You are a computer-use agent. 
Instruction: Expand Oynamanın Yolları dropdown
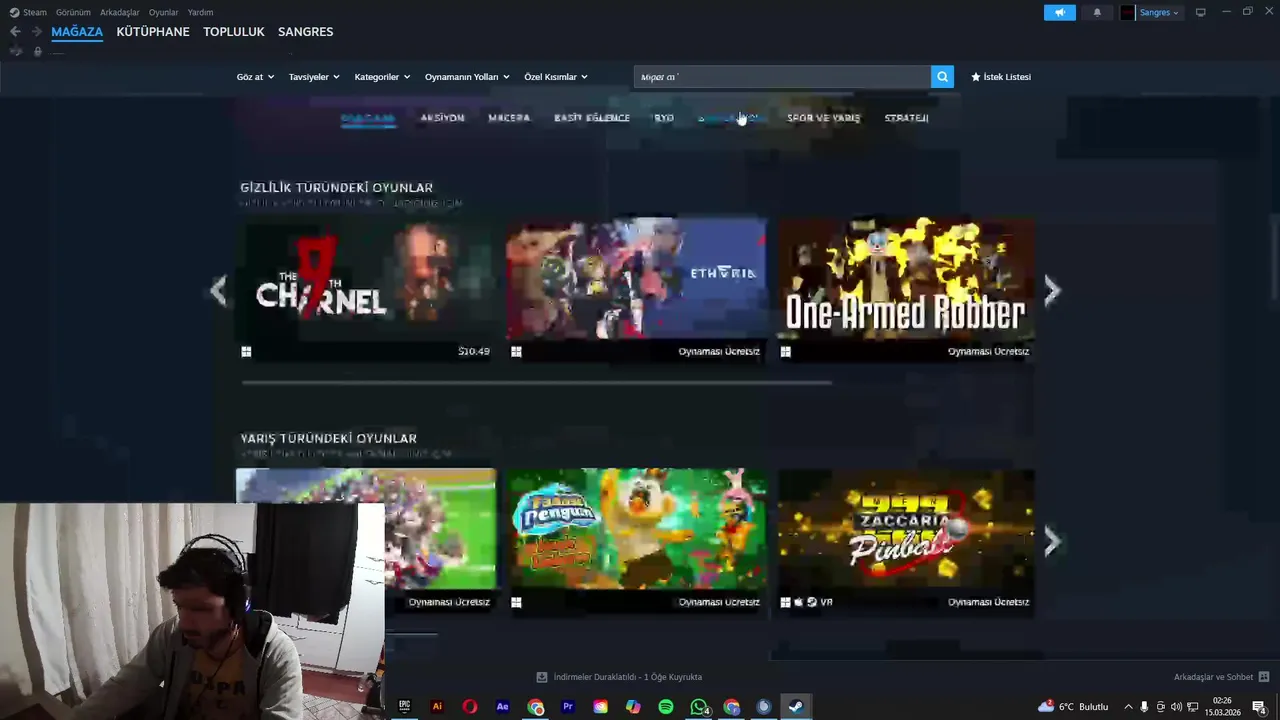[x=467, y=77]
